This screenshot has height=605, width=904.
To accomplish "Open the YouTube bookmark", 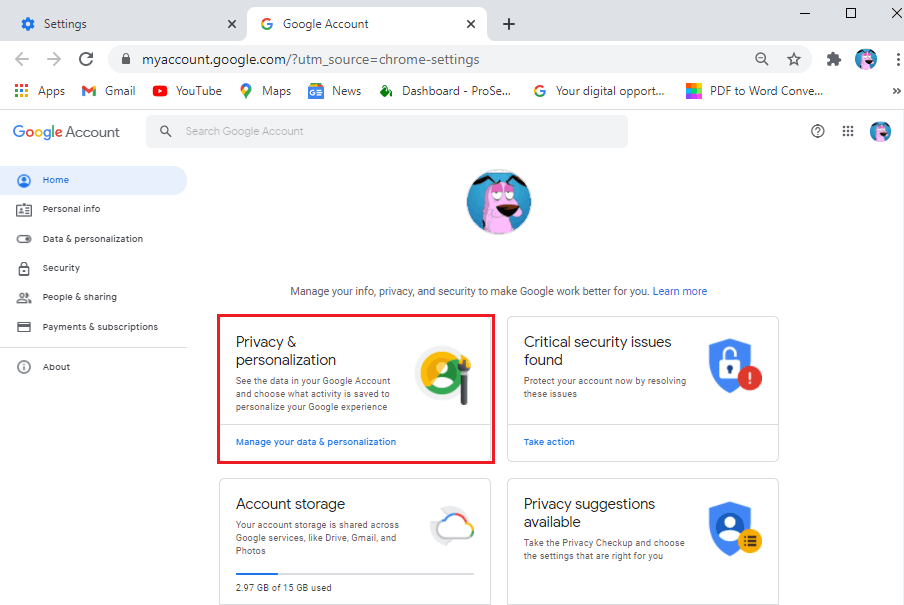I will point(187,91).
